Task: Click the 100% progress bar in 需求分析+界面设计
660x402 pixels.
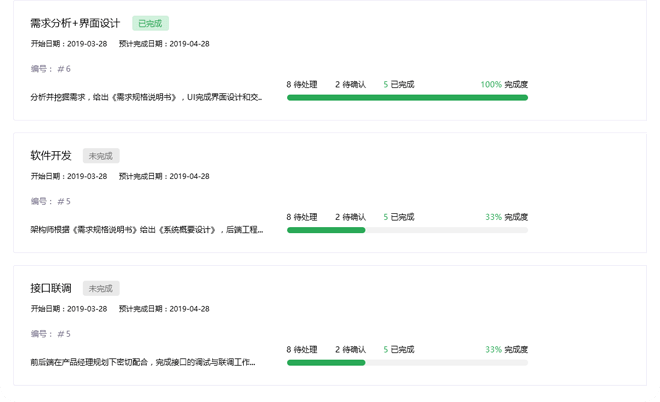Action: point(407,98)
